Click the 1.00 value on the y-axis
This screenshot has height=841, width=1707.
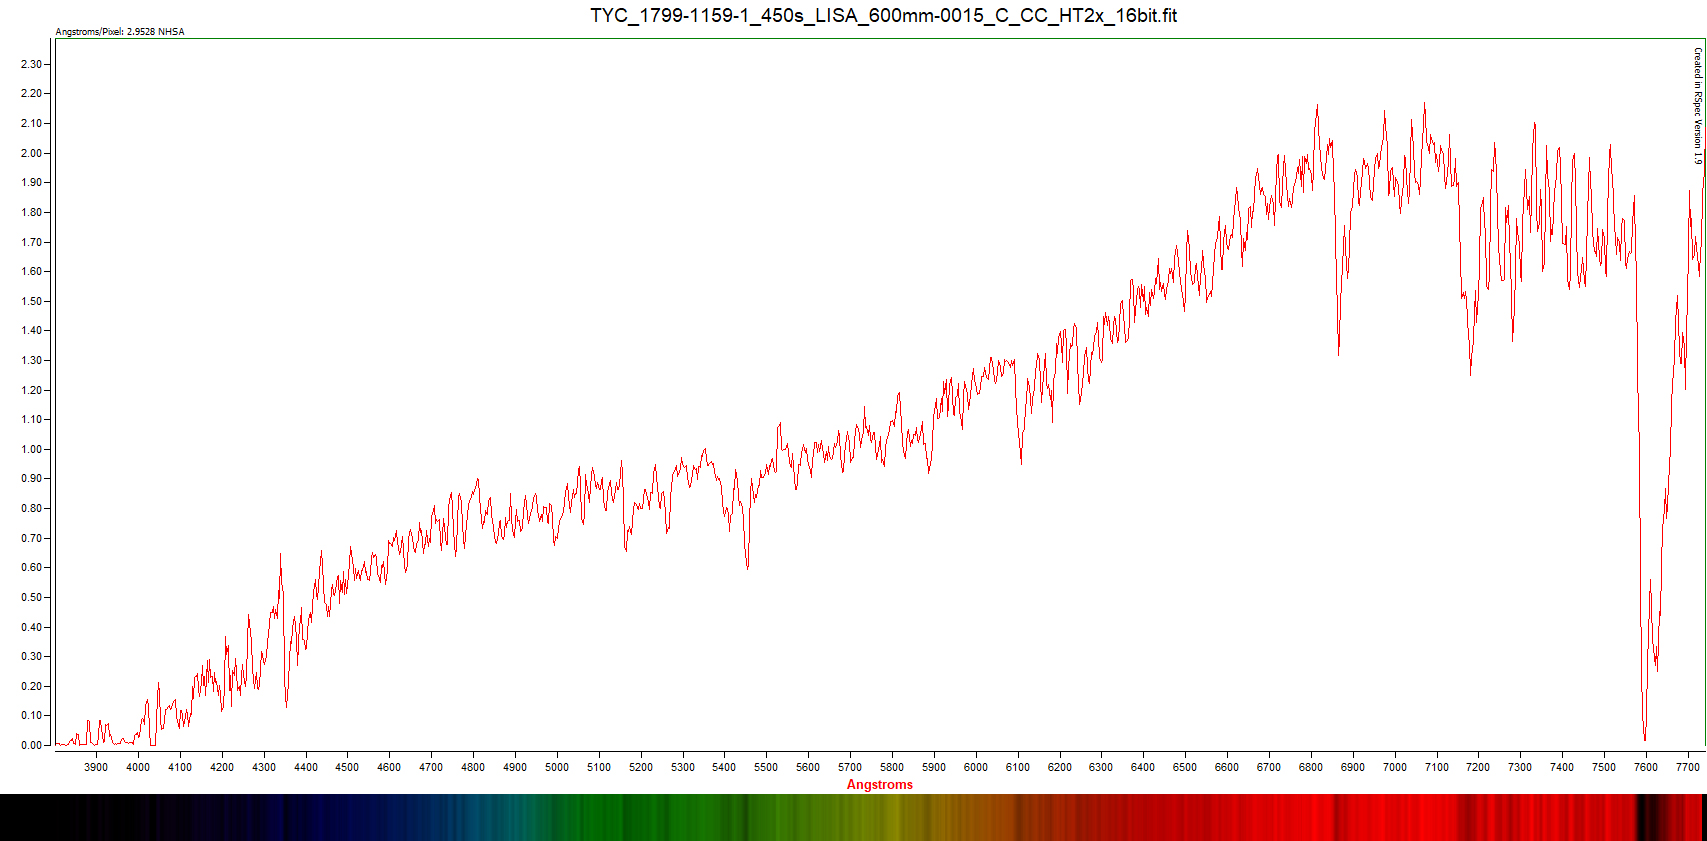pyautogui.click(x=32, y=449)
